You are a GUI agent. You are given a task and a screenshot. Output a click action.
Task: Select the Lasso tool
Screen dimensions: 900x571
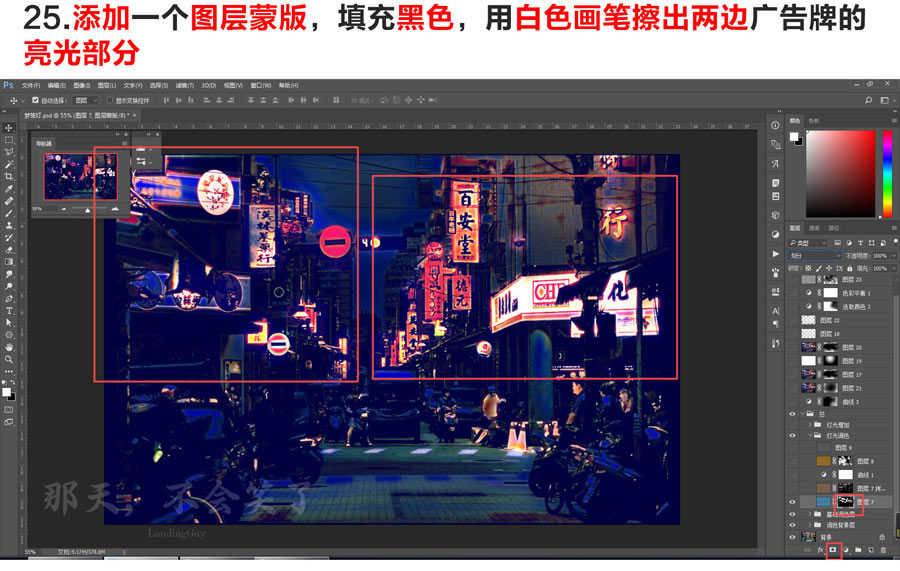(x=9, y=152)
